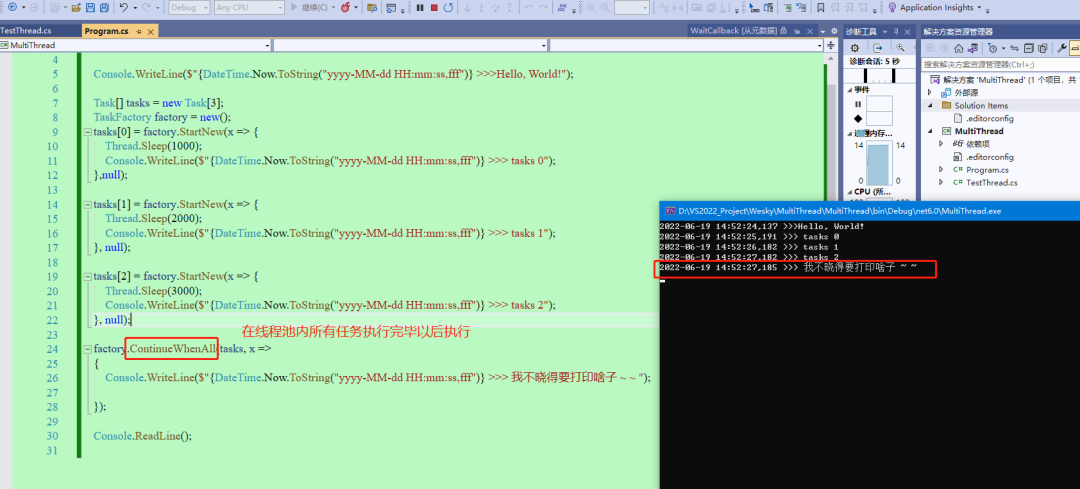Open editor tab settings gear icon

pyautogui.click(x=834, y=31)
